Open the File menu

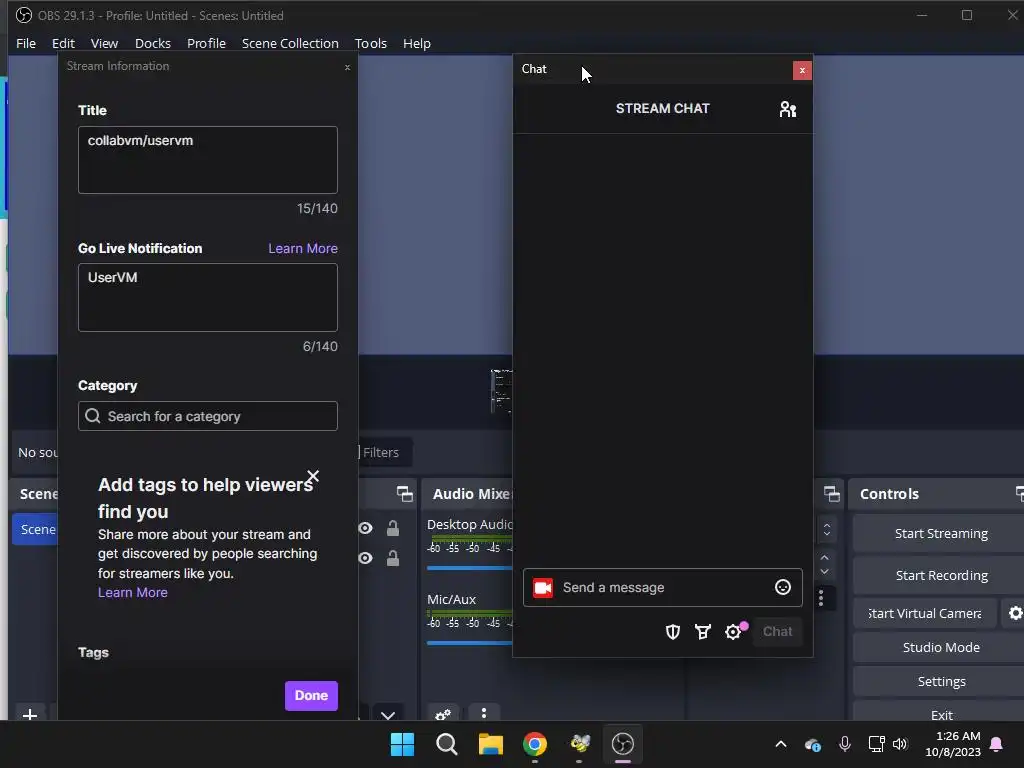[x=26, y=43]
